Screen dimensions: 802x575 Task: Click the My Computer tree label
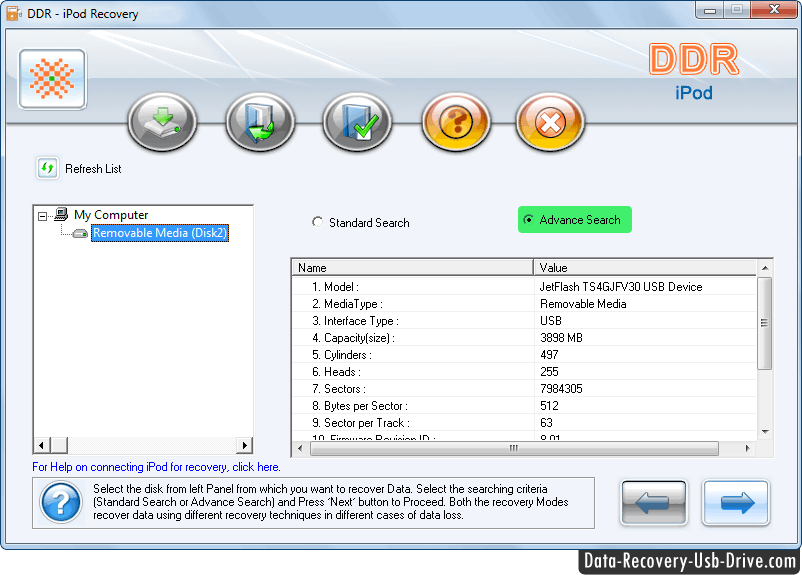click(x=111, y=215)
